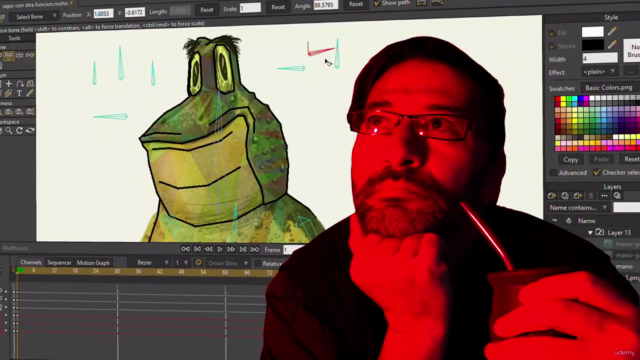Image resolution: width=640 pixels, height=360 pixels.
Task: Toggle the Show path checkbox
Action: [x=377, y=3]
